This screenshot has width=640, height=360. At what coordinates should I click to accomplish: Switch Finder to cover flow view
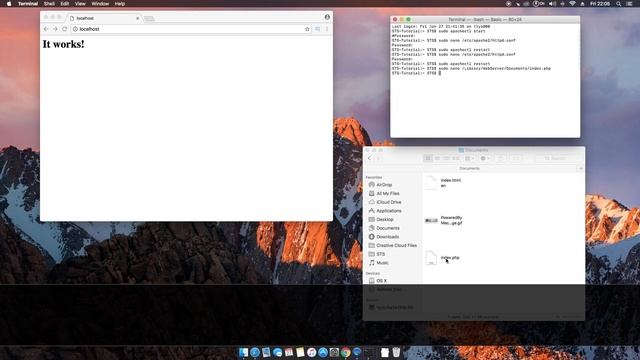456,158
